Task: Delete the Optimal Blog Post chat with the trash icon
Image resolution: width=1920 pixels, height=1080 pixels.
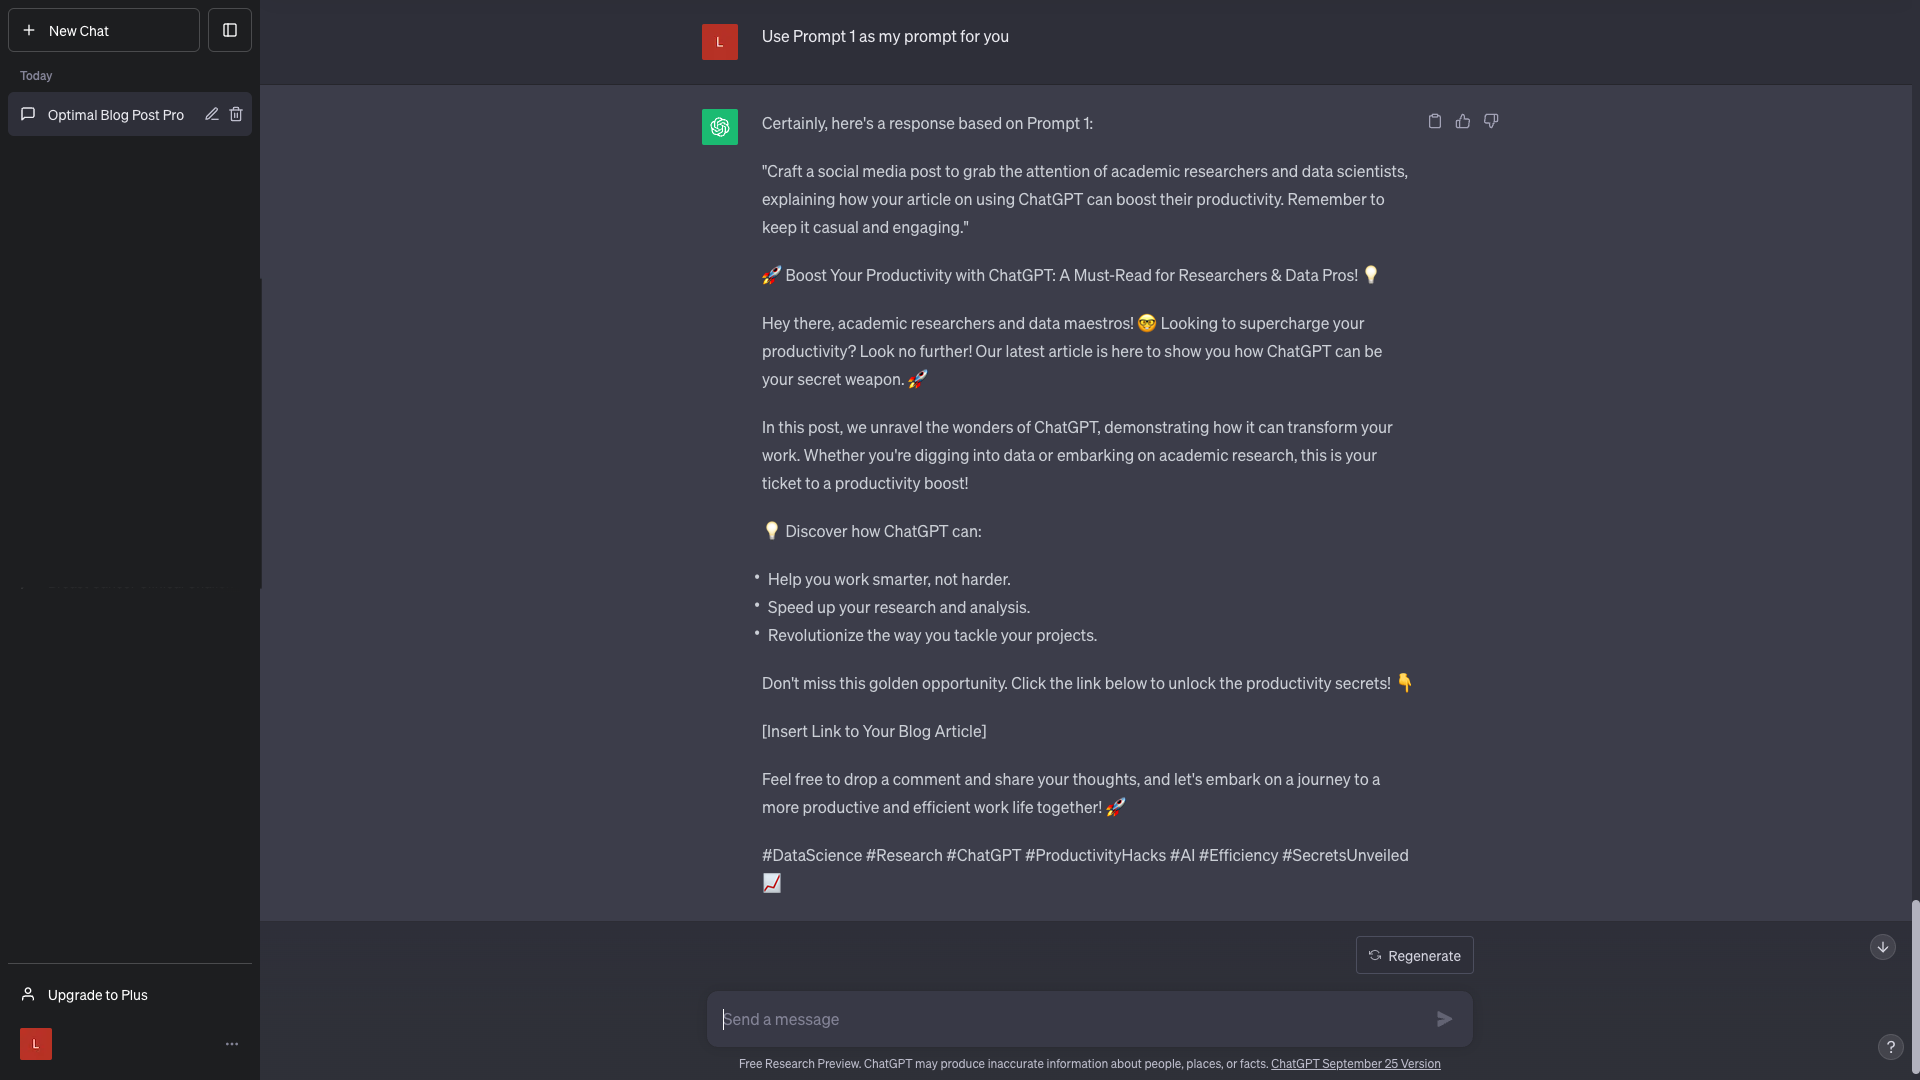Action: (x=236, y=114)
